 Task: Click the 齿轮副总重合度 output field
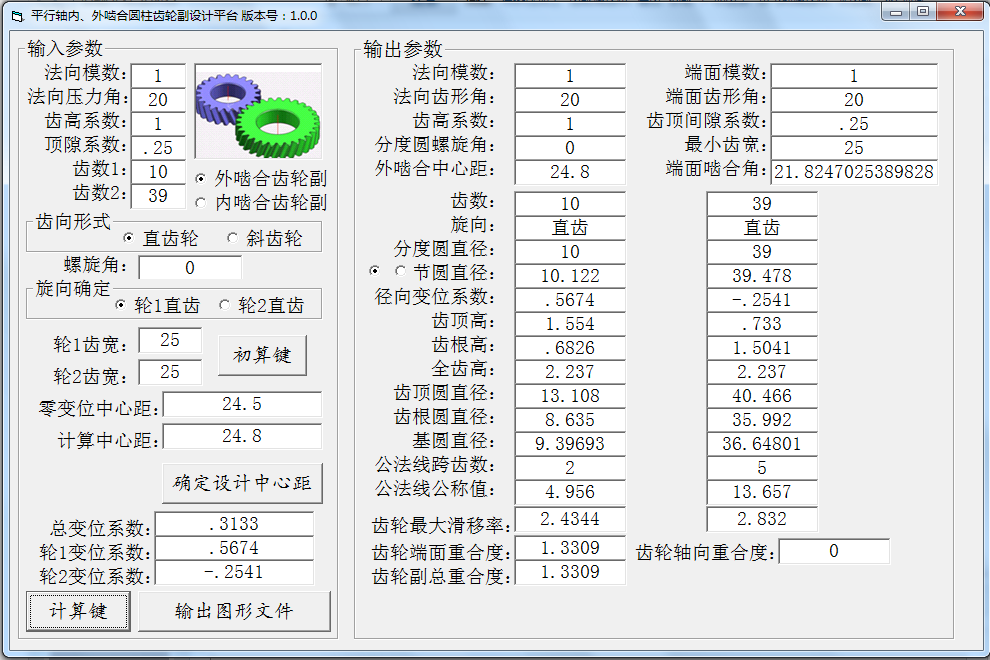coord(570,572)
